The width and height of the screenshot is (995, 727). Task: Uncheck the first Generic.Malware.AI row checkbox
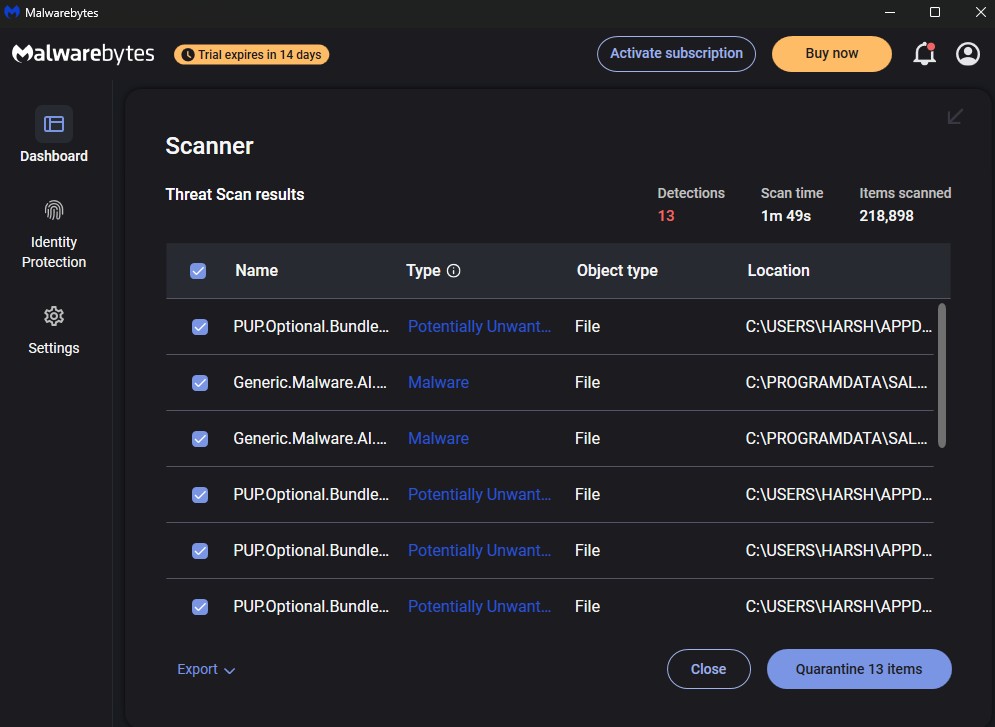pos(200,383)
